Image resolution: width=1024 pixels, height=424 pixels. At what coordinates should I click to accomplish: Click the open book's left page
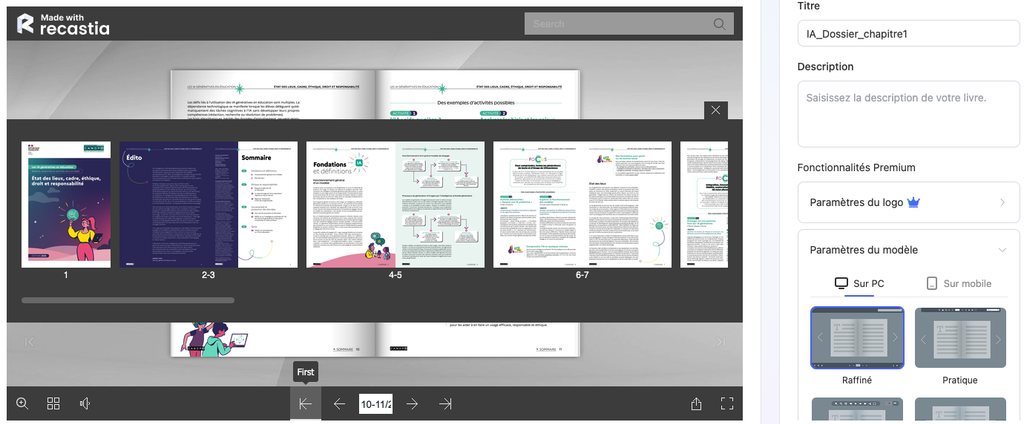coord(273,95)
